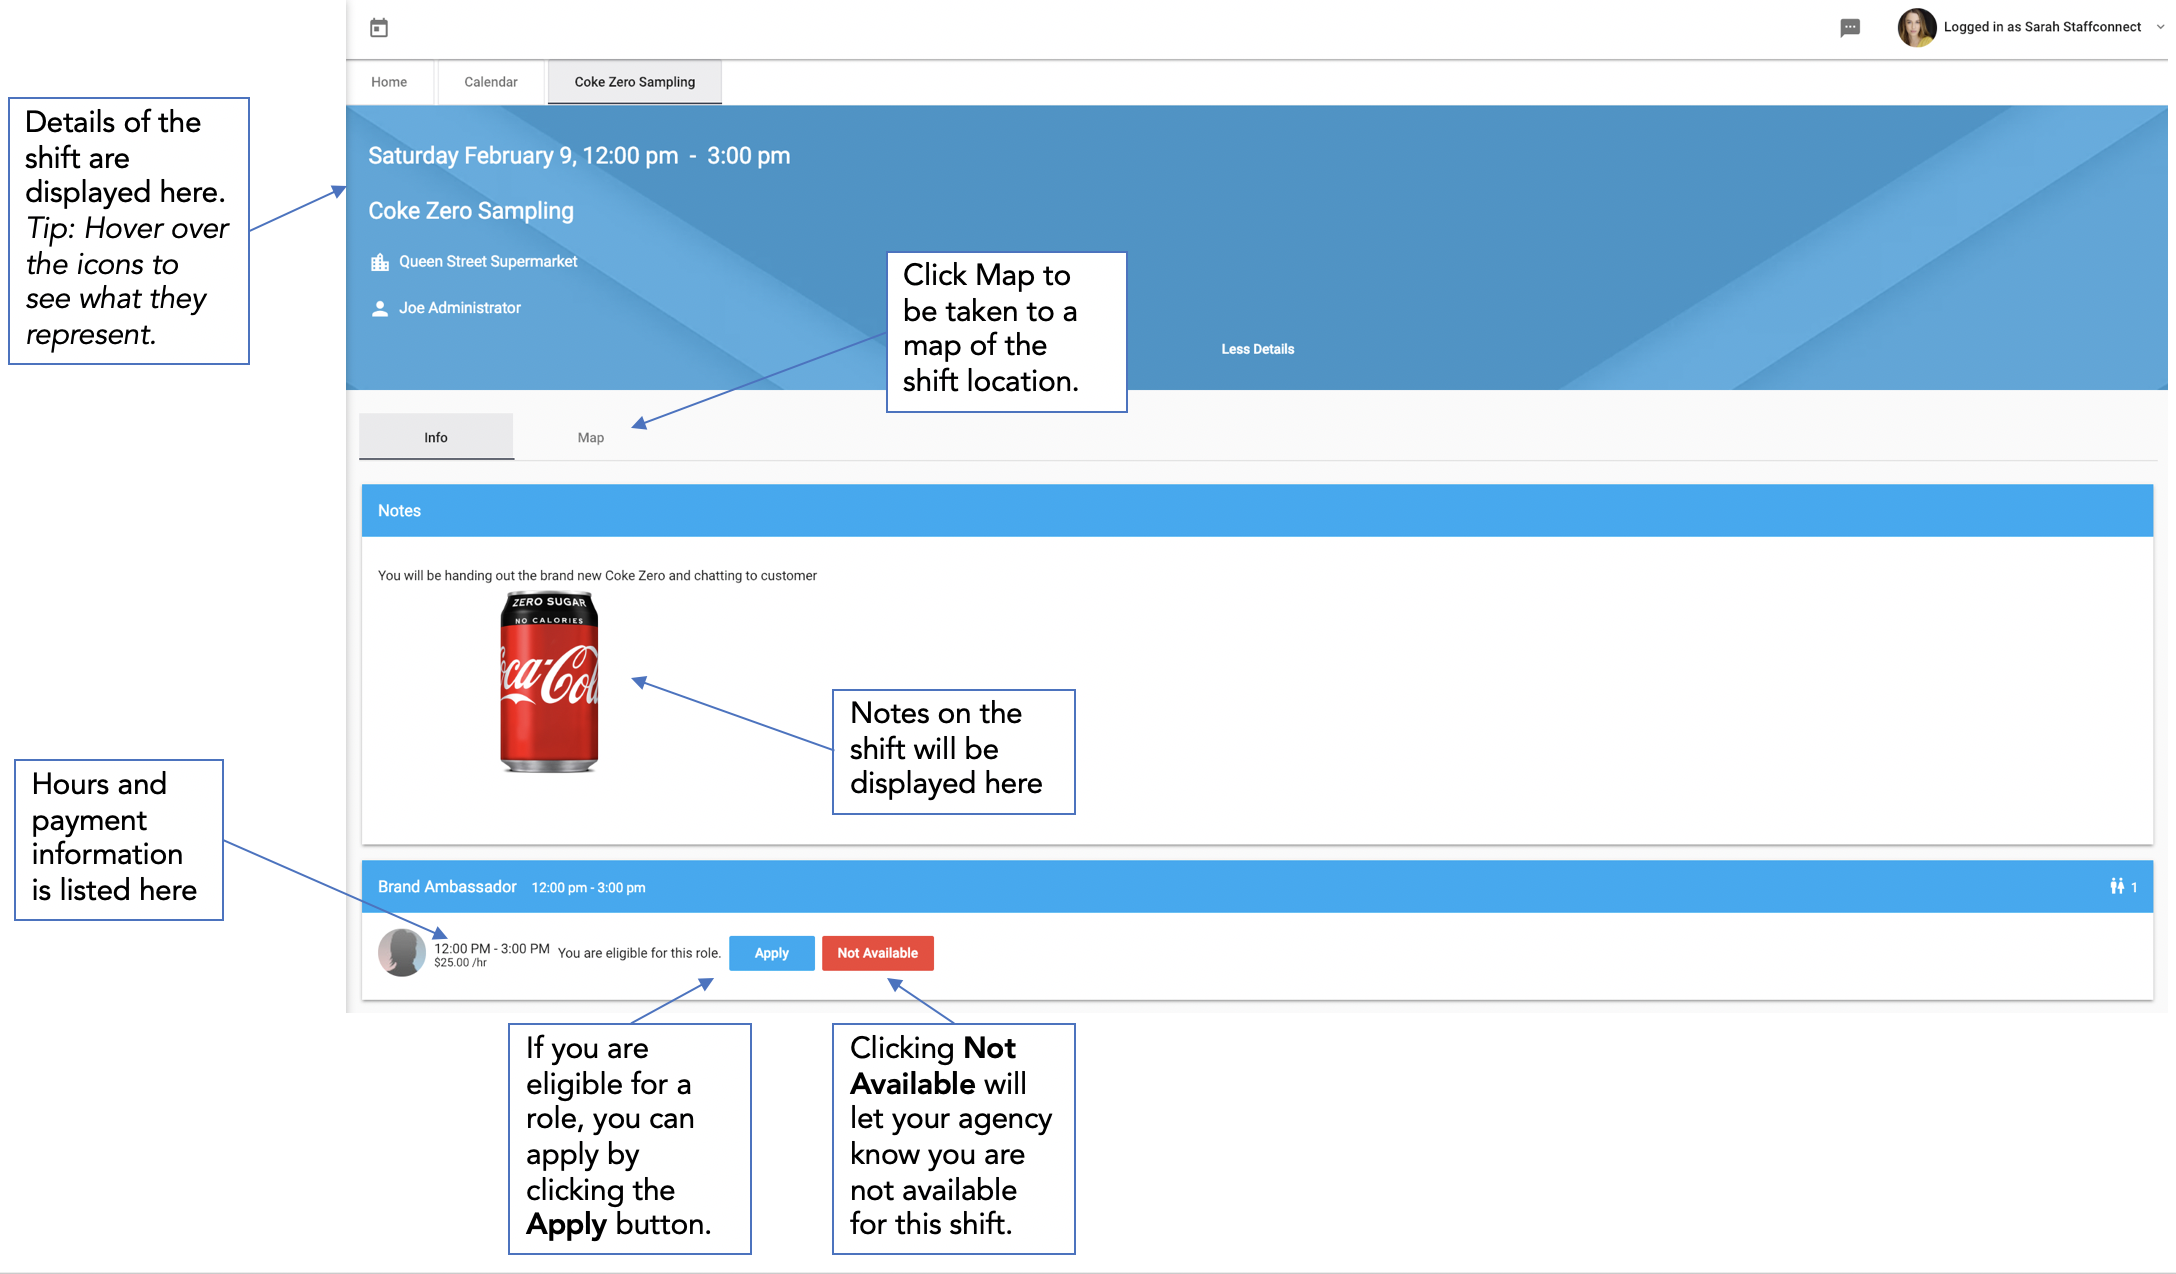This screenshot has height=1274, width=2176.
Task: Click the Queen Street Supermarket link
Action: tap(488, 262)
